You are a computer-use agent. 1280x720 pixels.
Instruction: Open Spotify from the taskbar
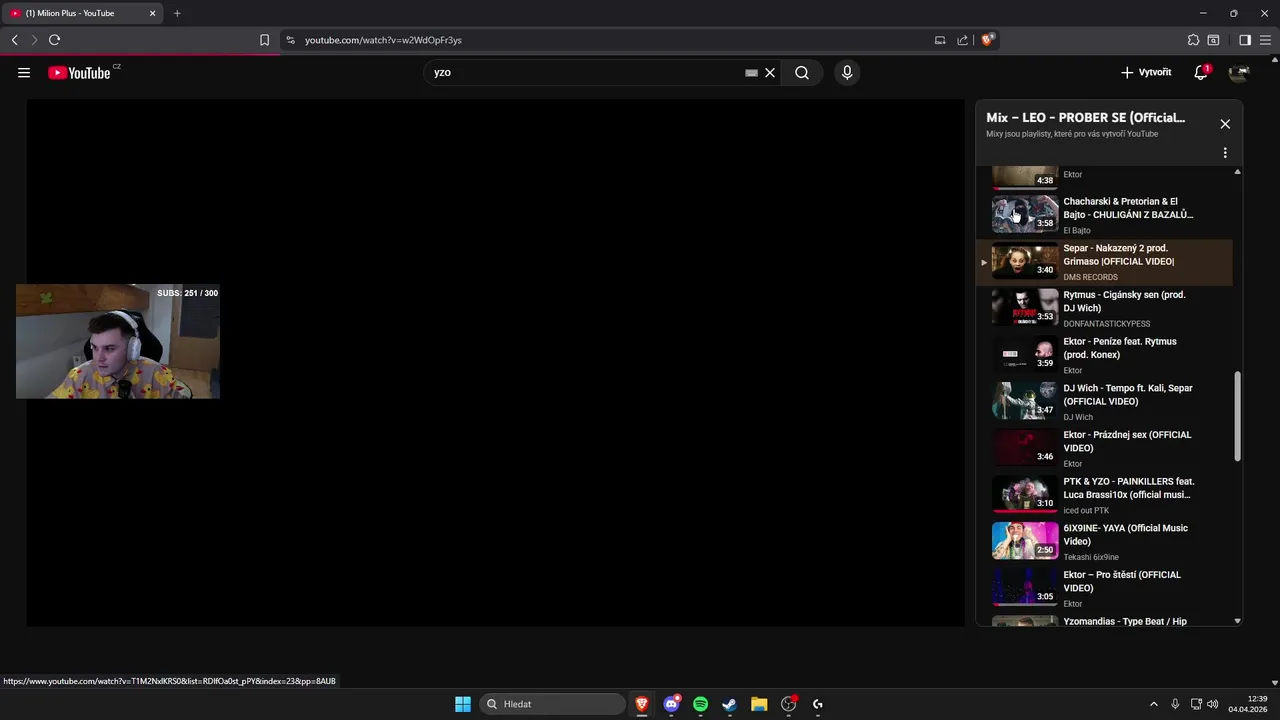point(701,704)
